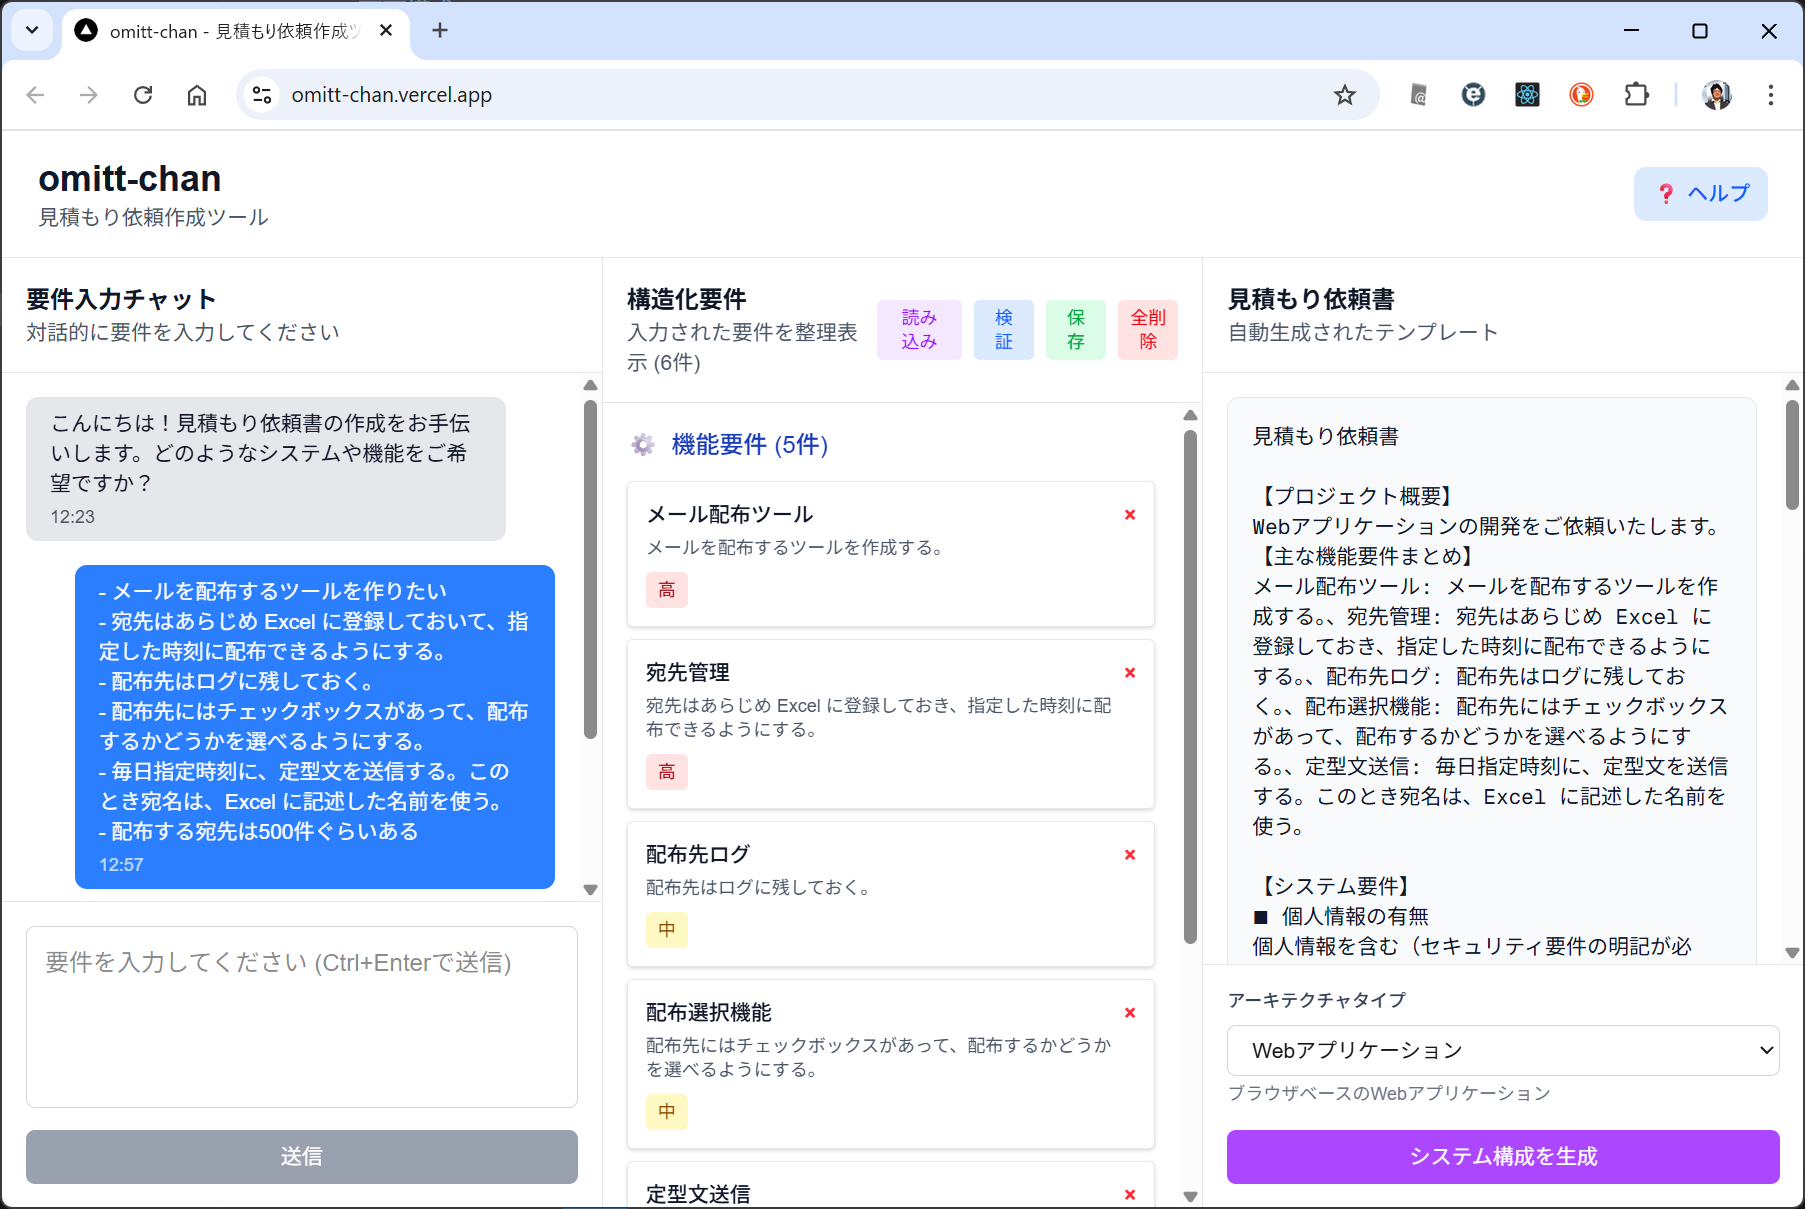Screen dimensions: 1805x1209
Task: Remove the 宛先管理 requirement with the red X
Action: (x=1130, y=673)
